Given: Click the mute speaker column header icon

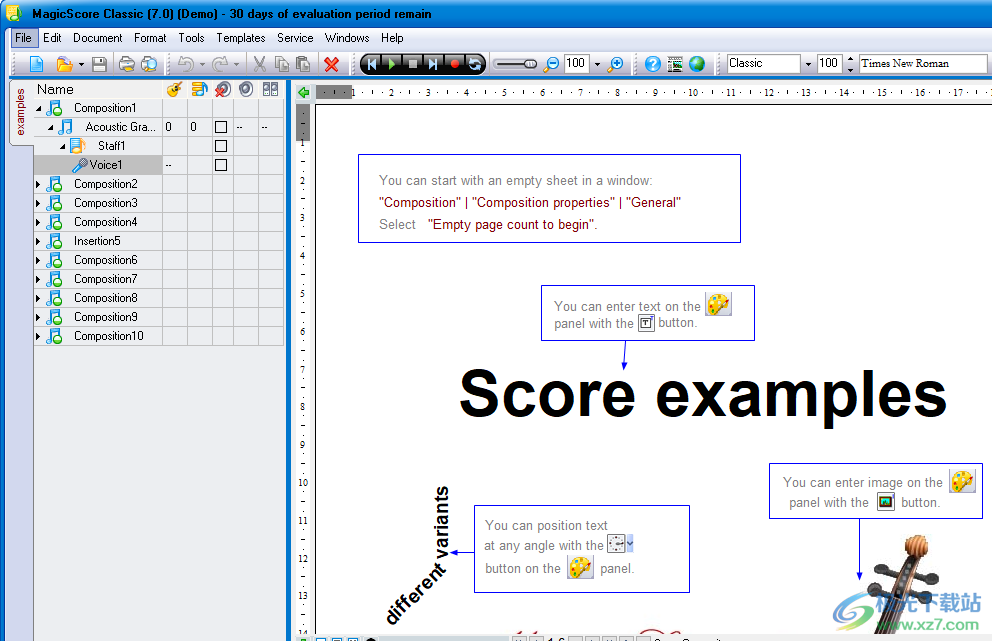Looking at the screenshot, I should tap(222, 89).
